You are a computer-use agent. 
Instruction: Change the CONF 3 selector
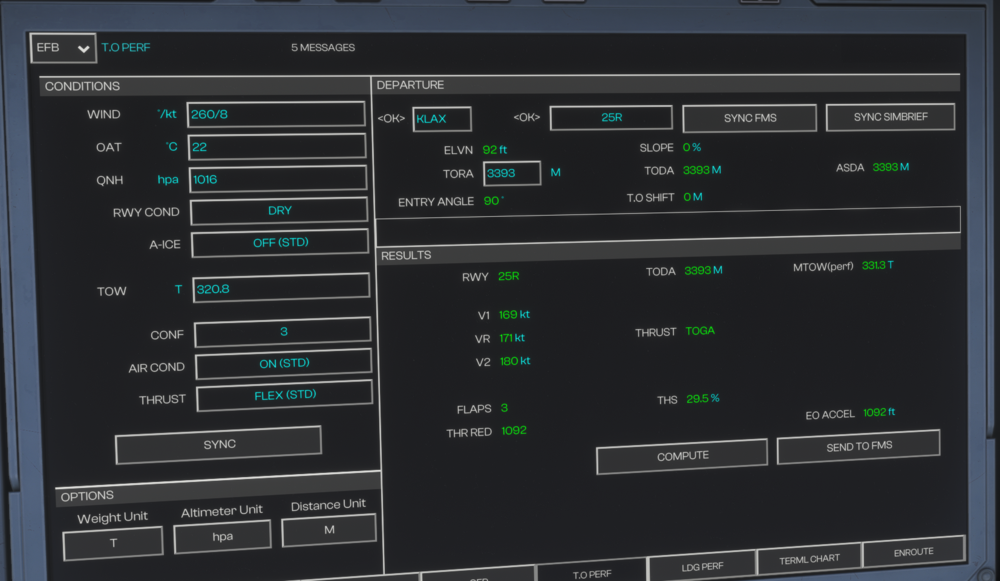click(x=282, y=333)
